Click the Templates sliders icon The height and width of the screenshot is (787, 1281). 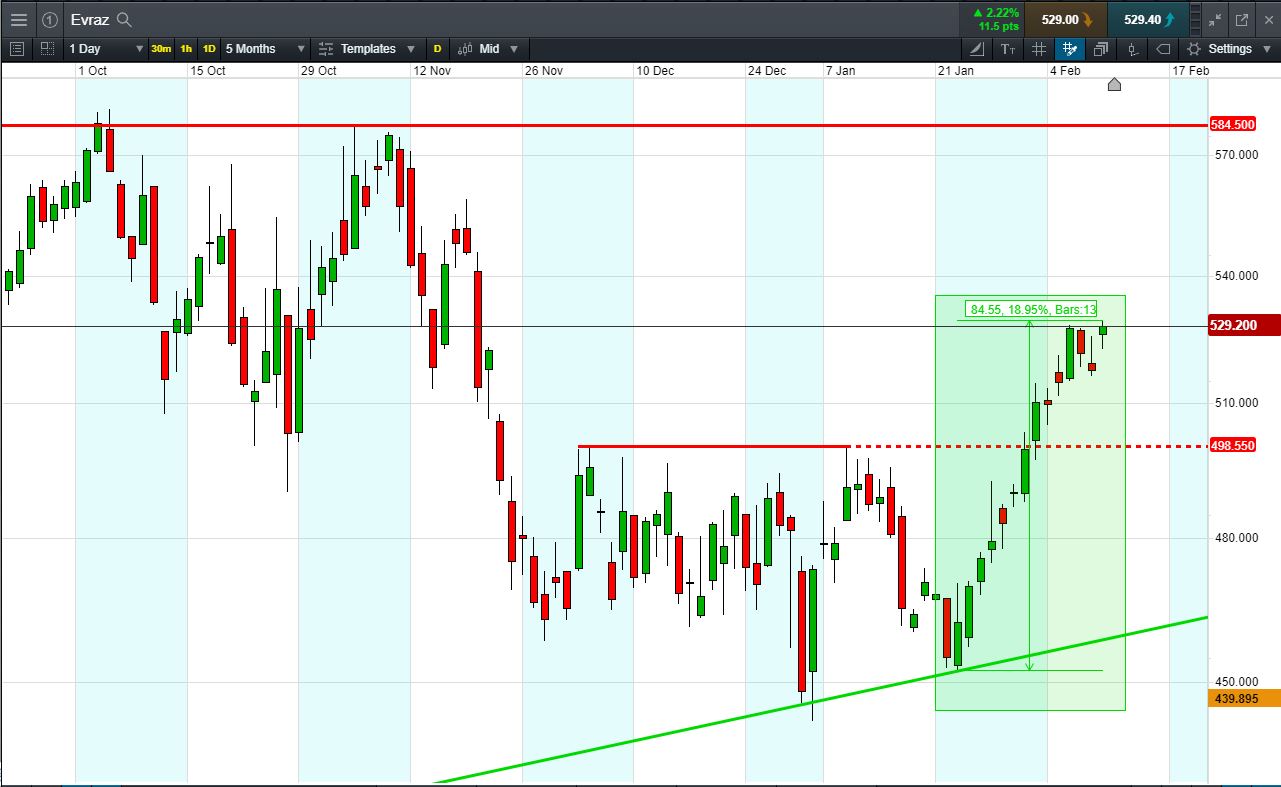pos(326,48)
